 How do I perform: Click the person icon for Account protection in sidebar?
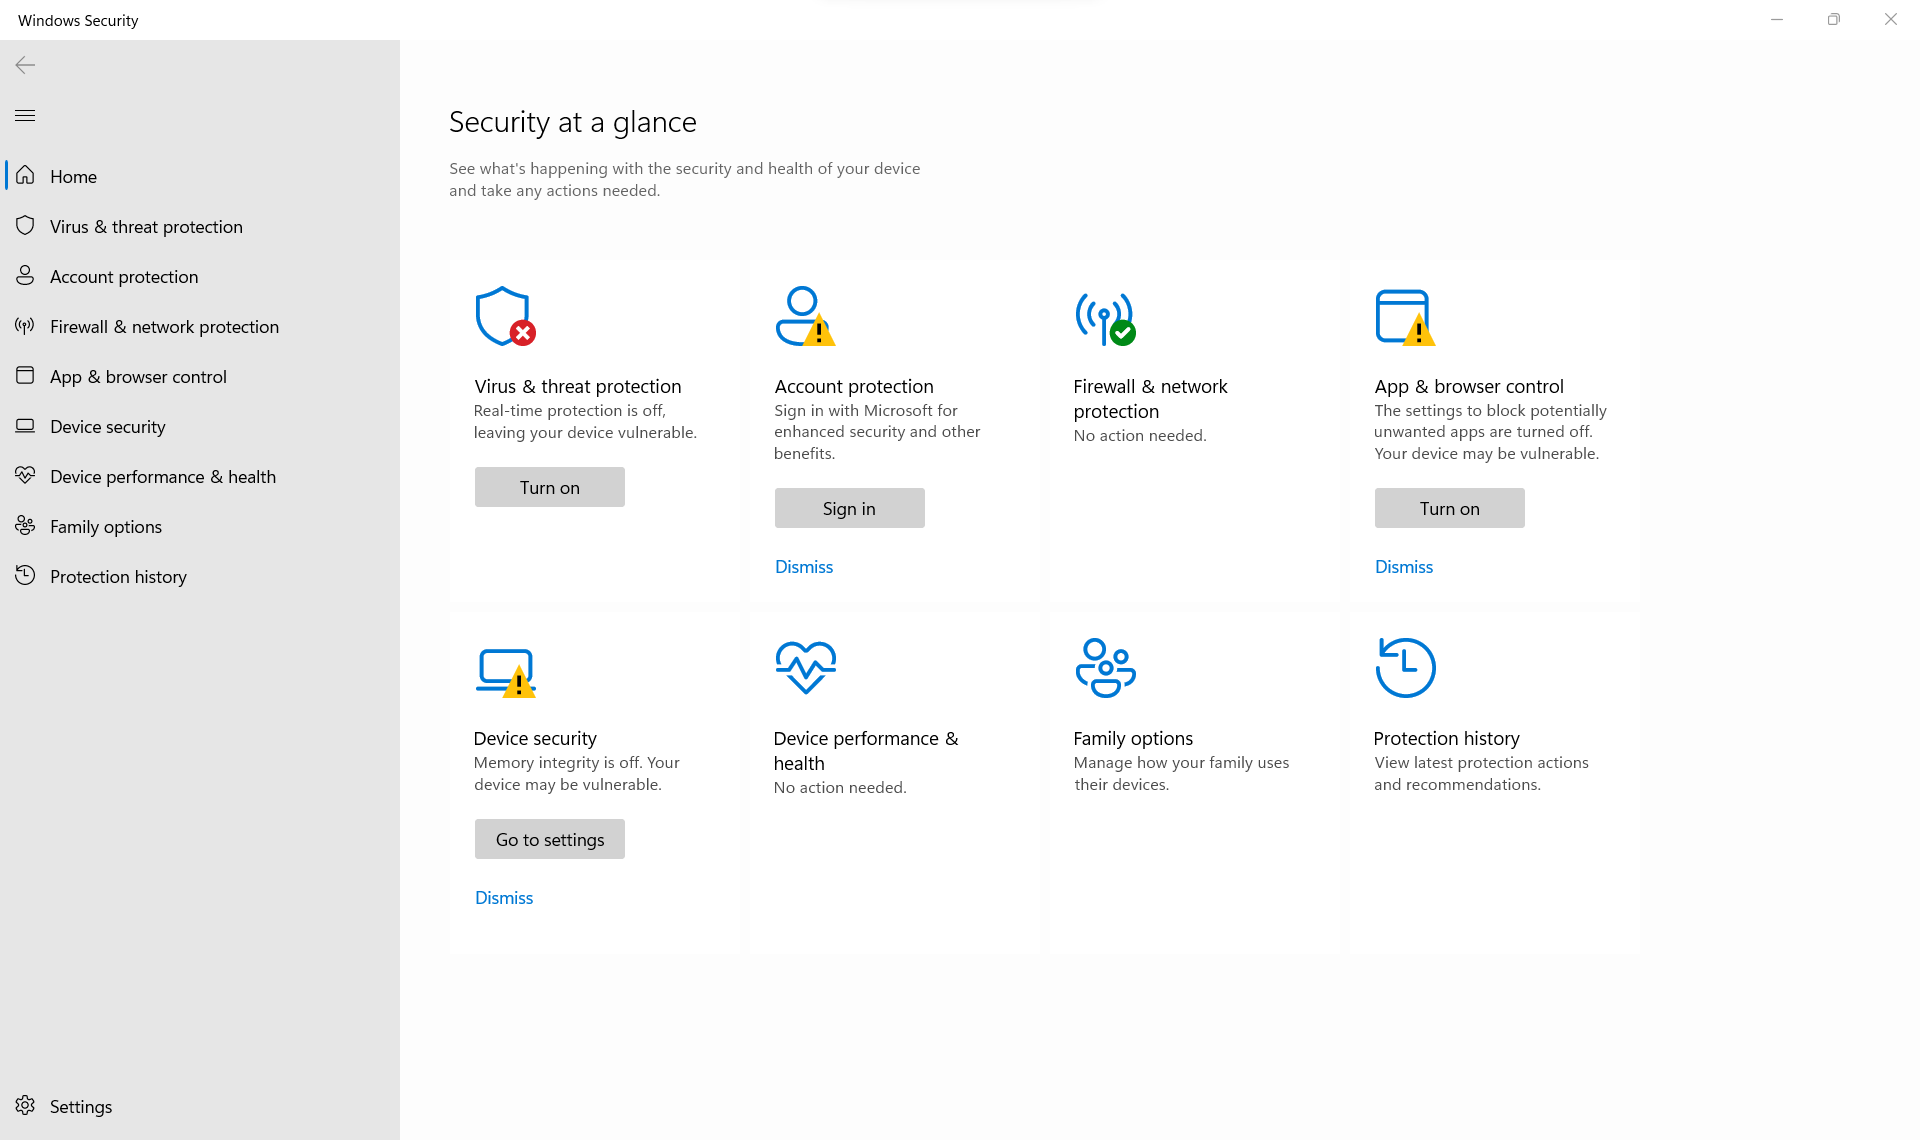[x=25, y=276]
